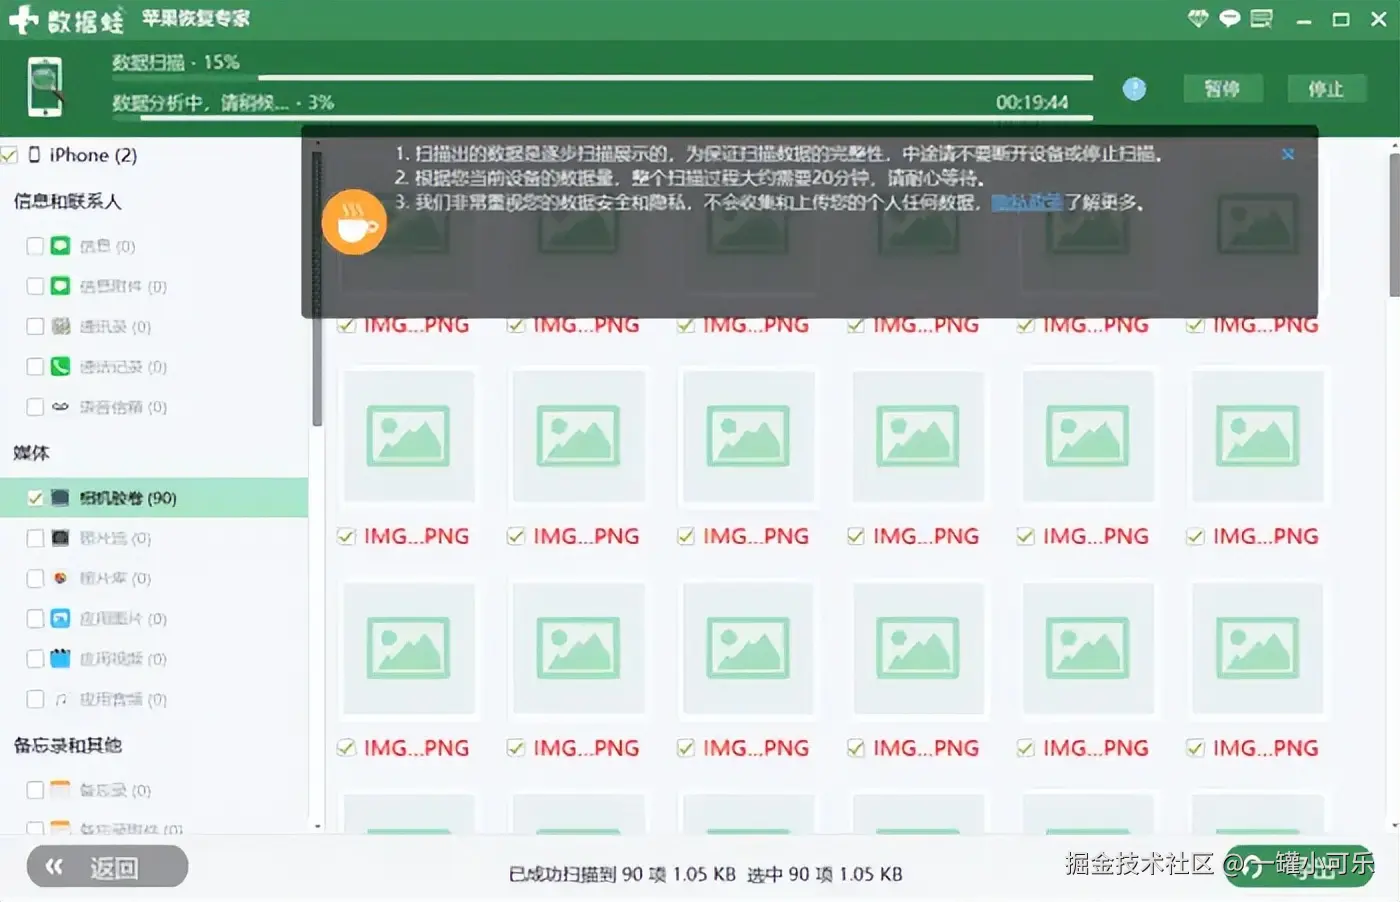Uncheck the 相机胶卷 (90) checkbox
Image resolution: width=1400 pixels, height=902 pixels.
35,498
